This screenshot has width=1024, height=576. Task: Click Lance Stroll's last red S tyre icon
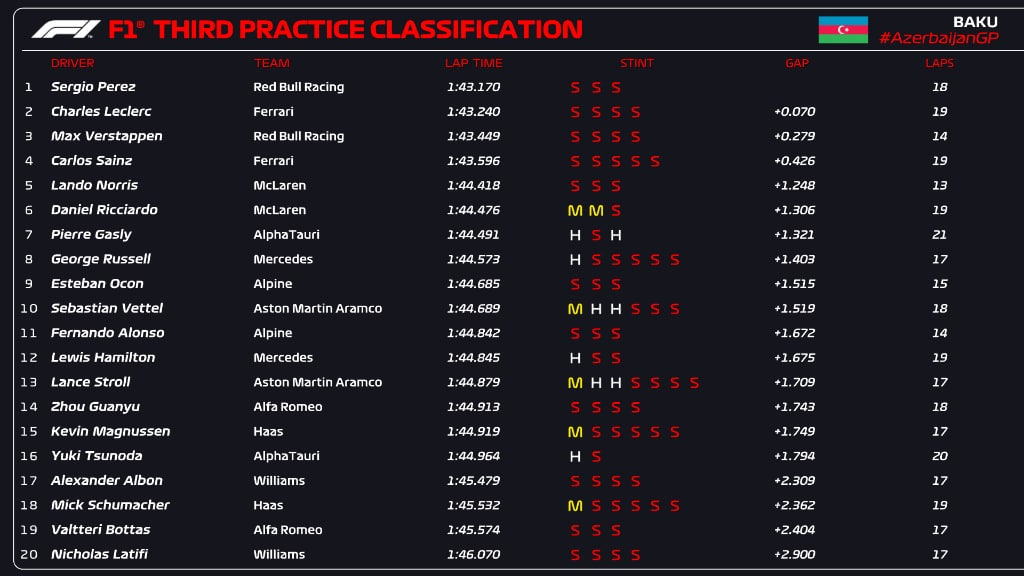click(x=694, y=383)
